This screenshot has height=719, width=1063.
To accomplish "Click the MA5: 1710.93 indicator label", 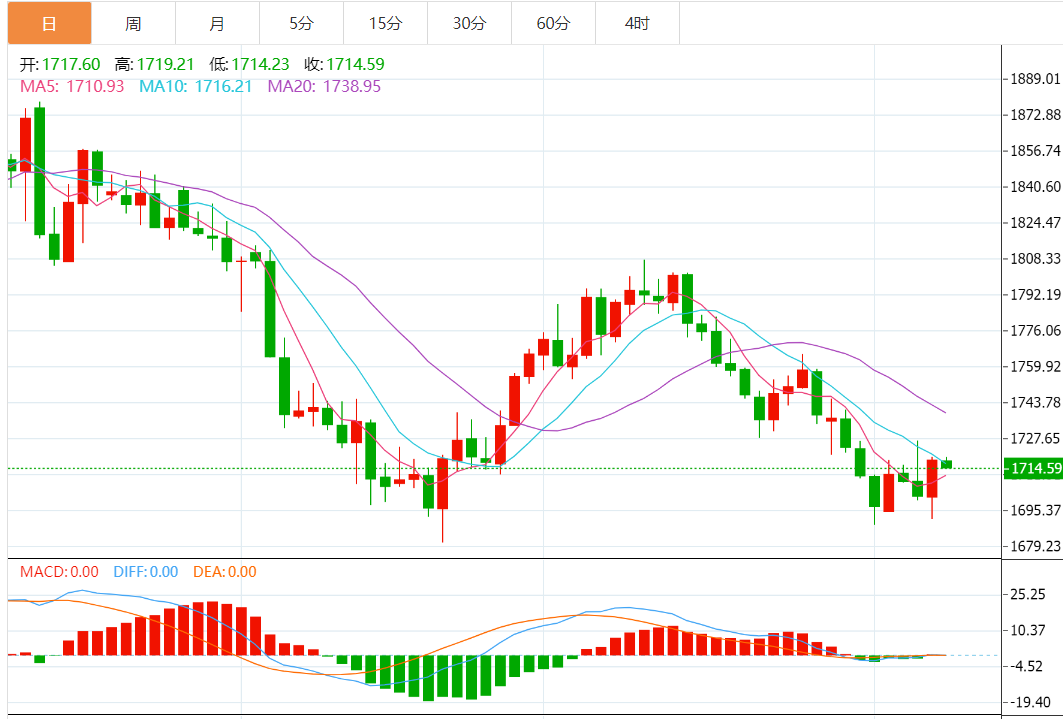I will point(72,86).
